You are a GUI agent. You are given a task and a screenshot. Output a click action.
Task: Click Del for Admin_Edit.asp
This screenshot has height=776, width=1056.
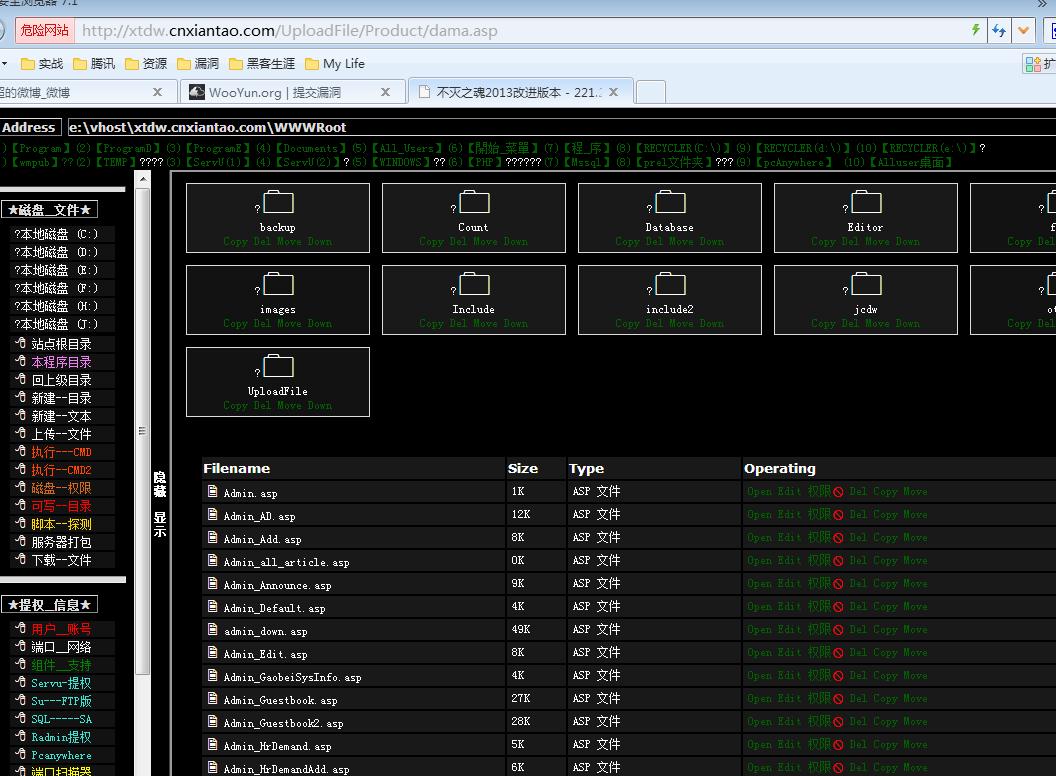[858, 653]
